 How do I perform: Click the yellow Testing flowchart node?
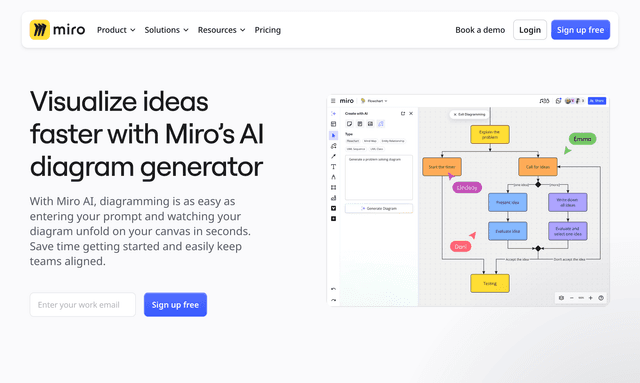[x=490, y=283]
